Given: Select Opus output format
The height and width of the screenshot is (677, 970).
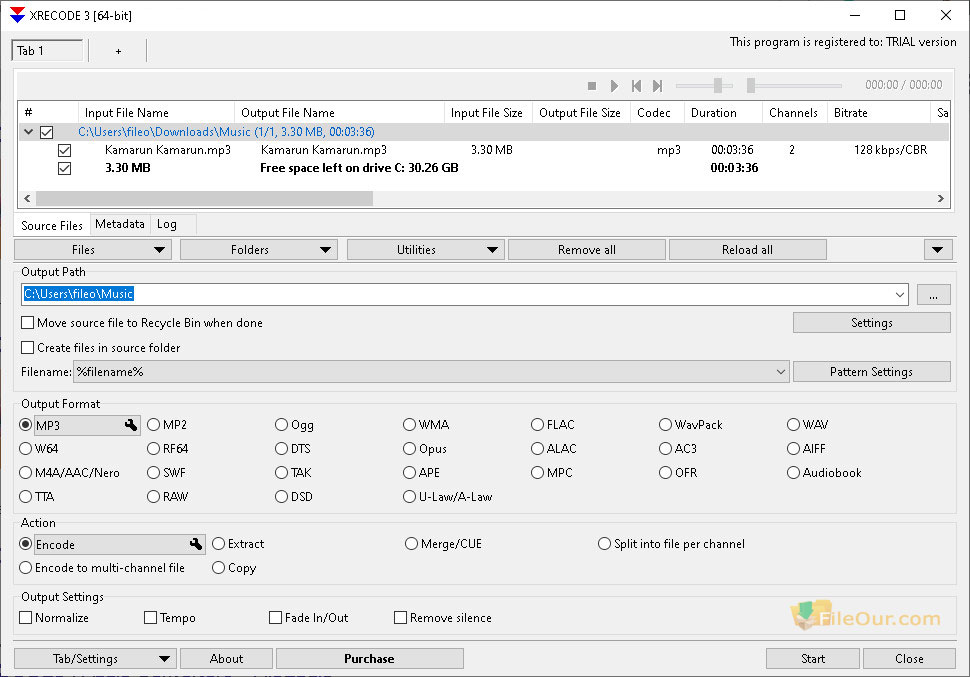Looking at the screenshot, I should (x=409, y=449).
